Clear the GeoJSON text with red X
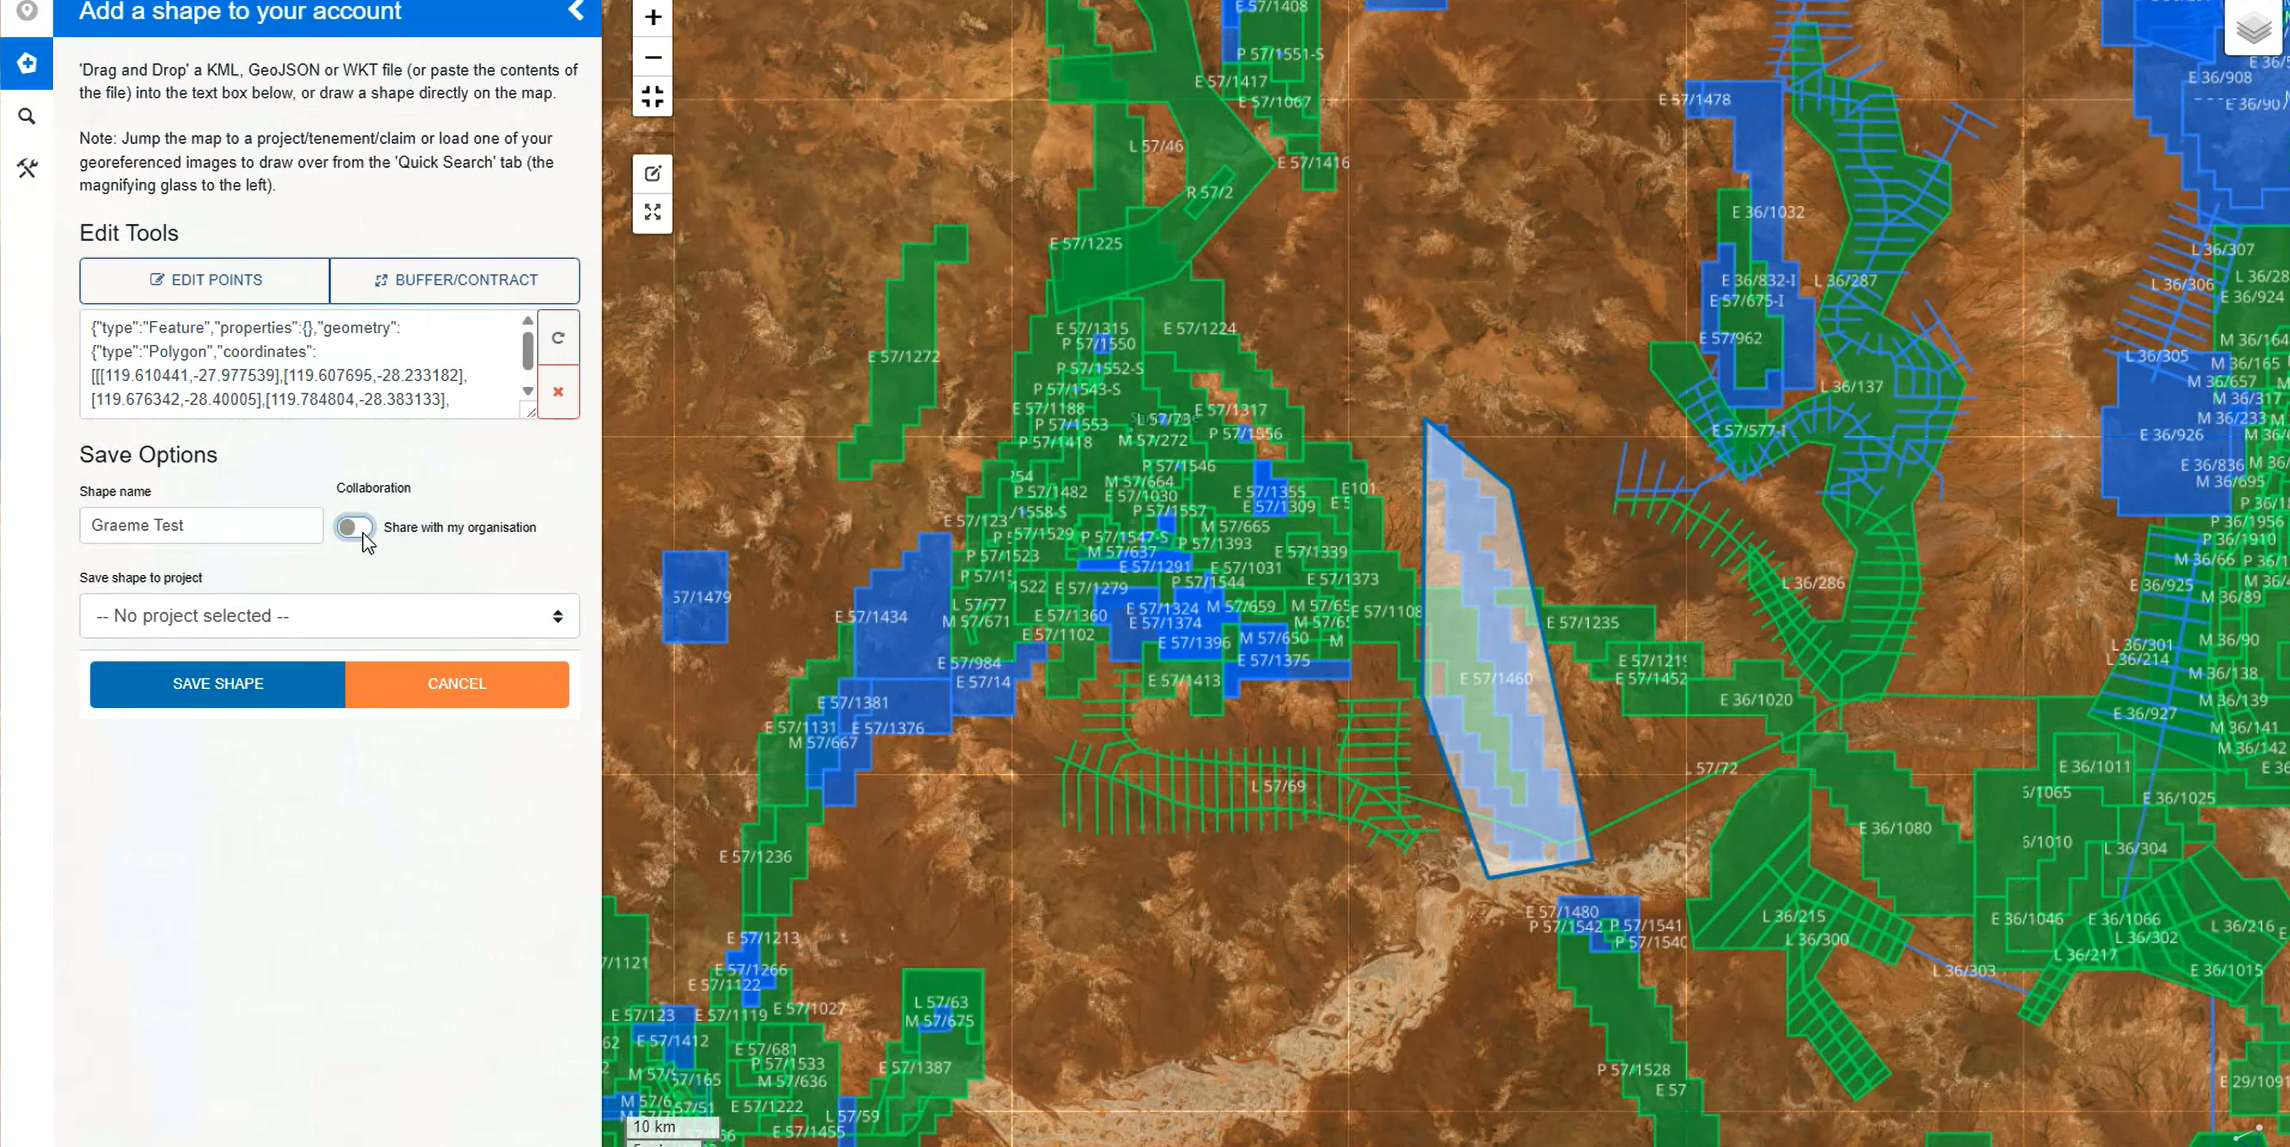 coord(558,392)
